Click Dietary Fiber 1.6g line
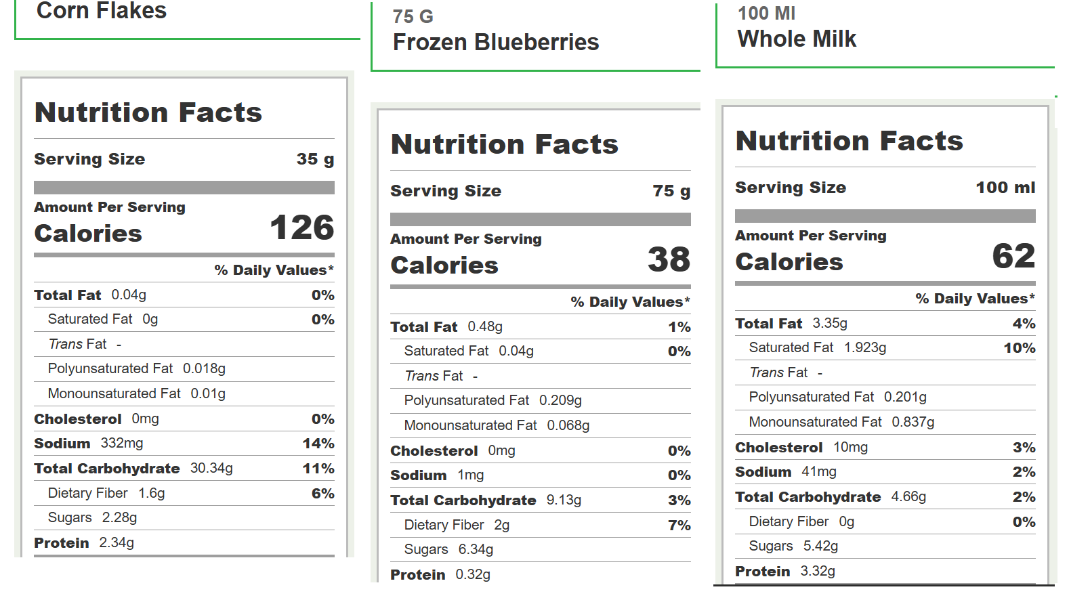This screenshot has width=1069, height=600. point(106,493)
